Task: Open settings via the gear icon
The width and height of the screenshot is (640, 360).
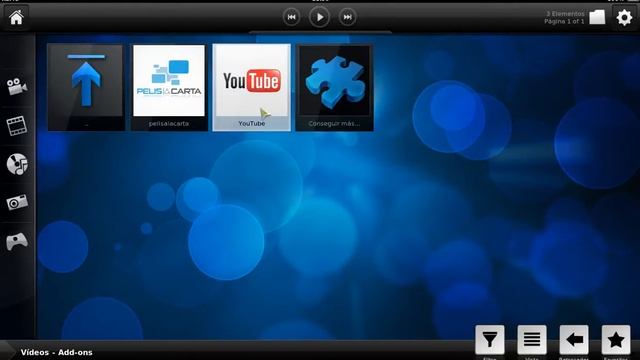Action: [624, 18]
